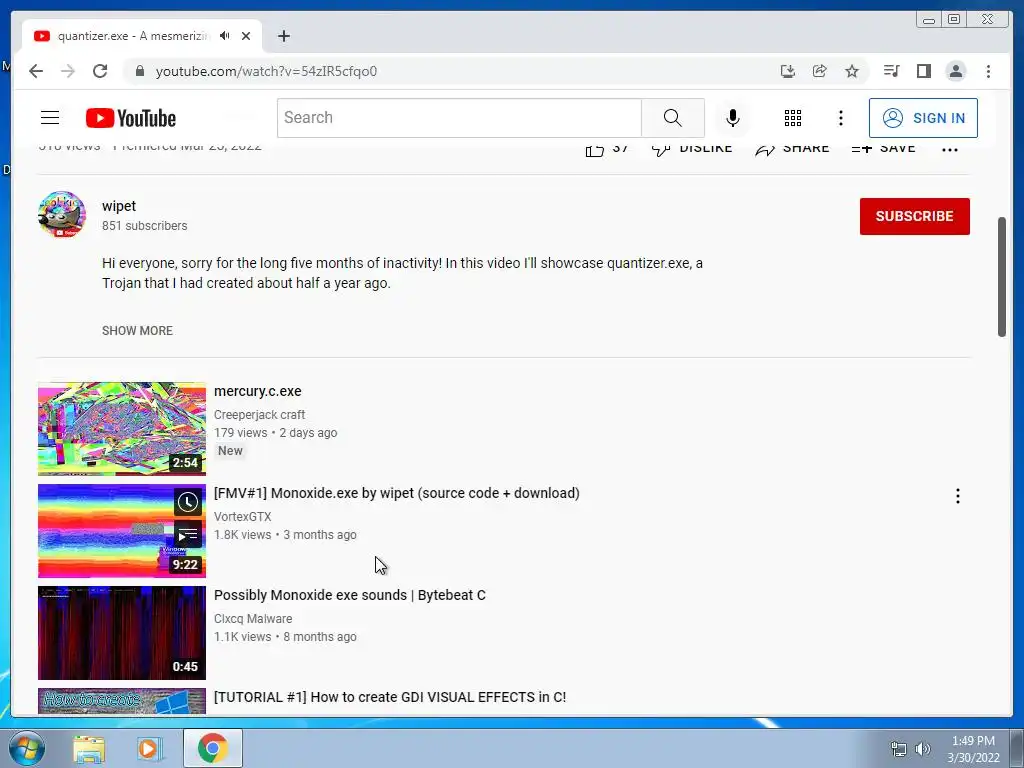Open network tray icon
This screenshot has height=768, width=1024.
click(x=899, y=749)
